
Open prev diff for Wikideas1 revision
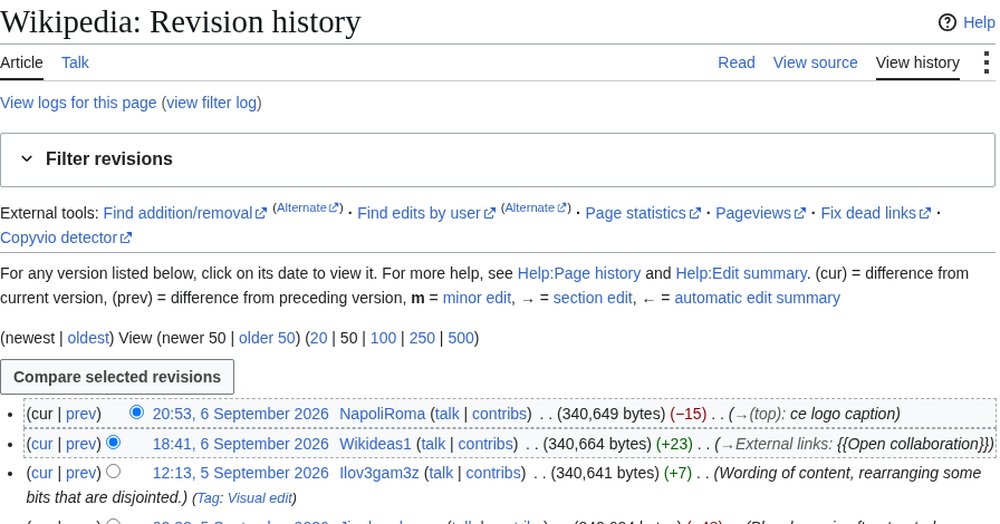(81, 444)
